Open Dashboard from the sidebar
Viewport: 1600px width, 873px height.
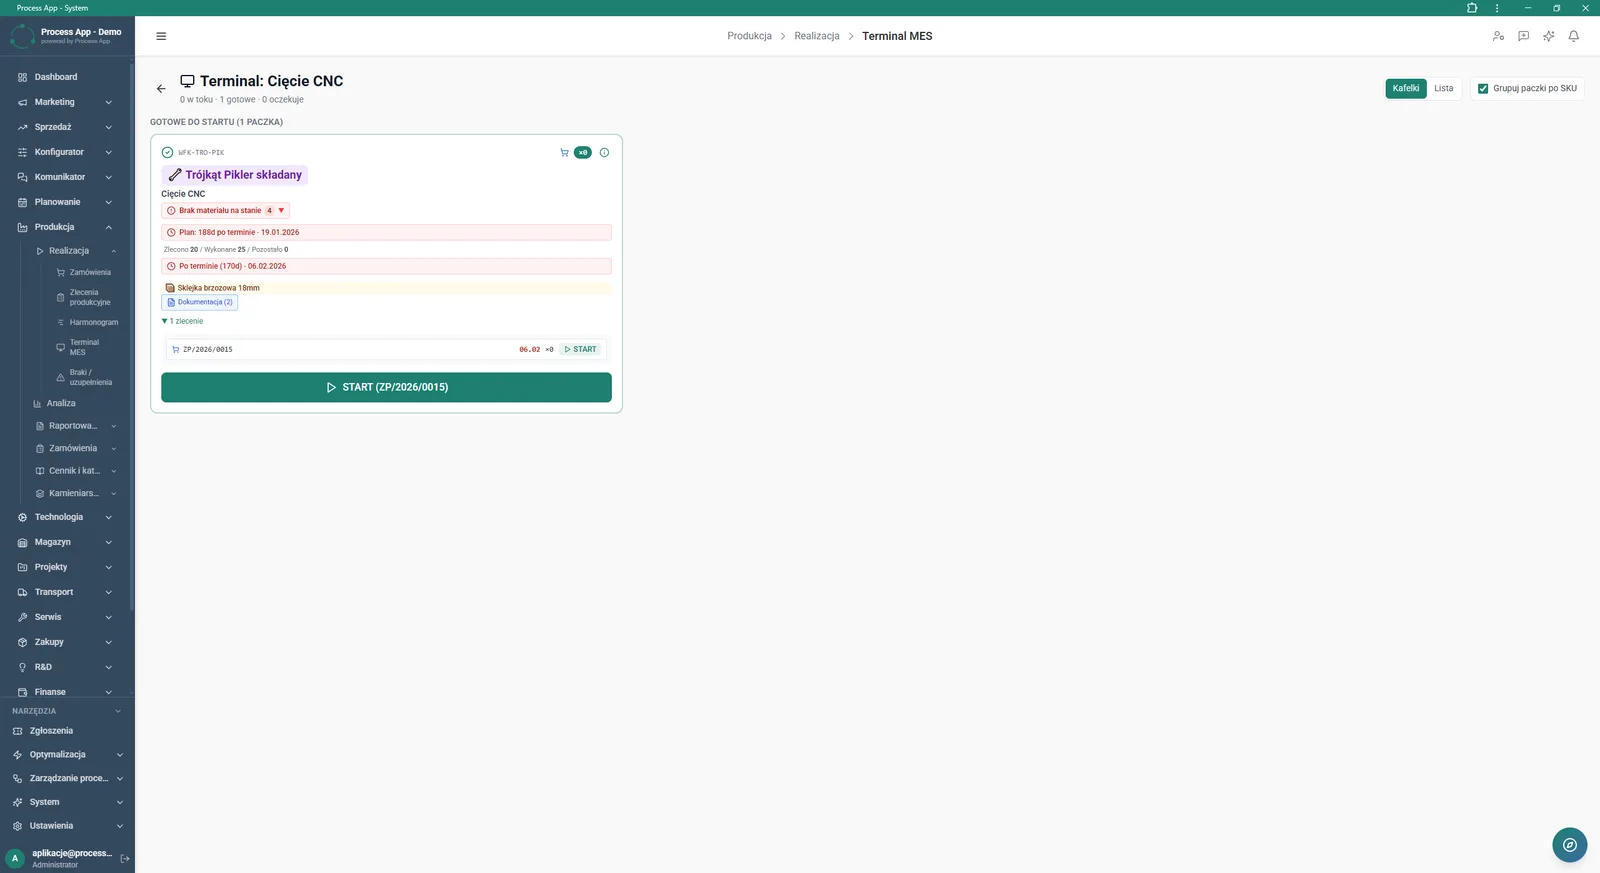pyautogui.click(x=56, y=77)
